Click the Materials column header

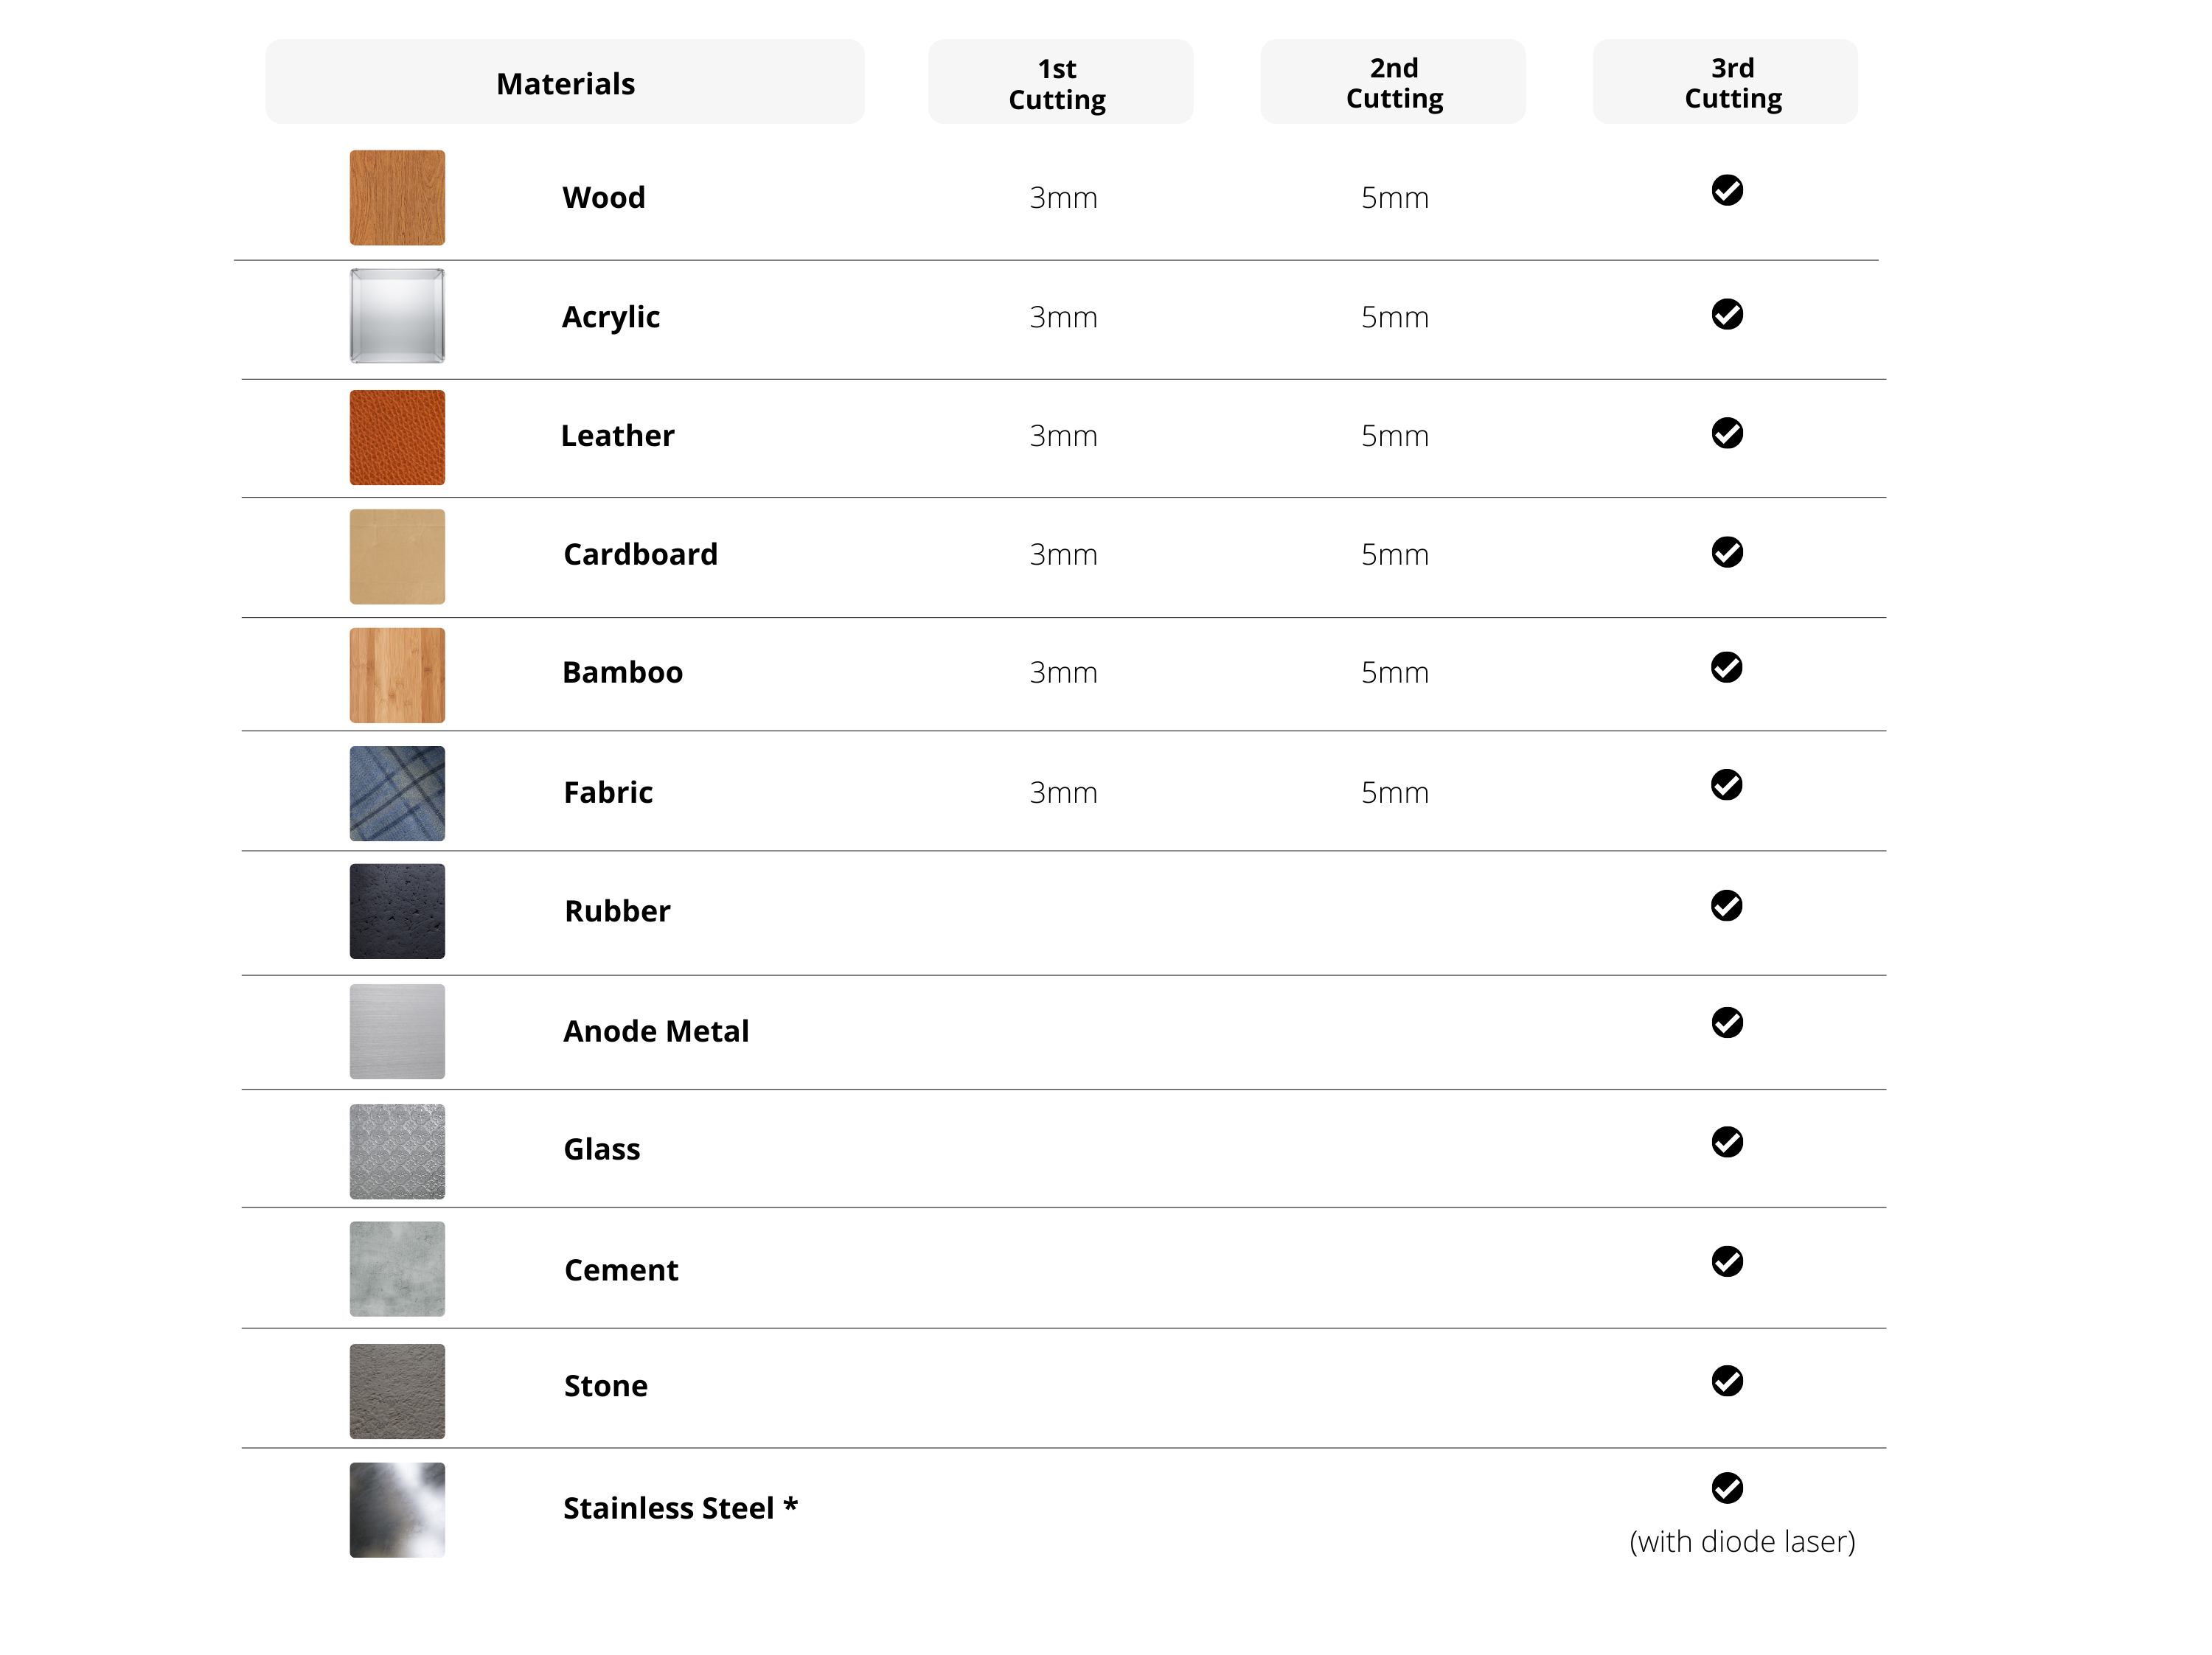tap(565, 82)
